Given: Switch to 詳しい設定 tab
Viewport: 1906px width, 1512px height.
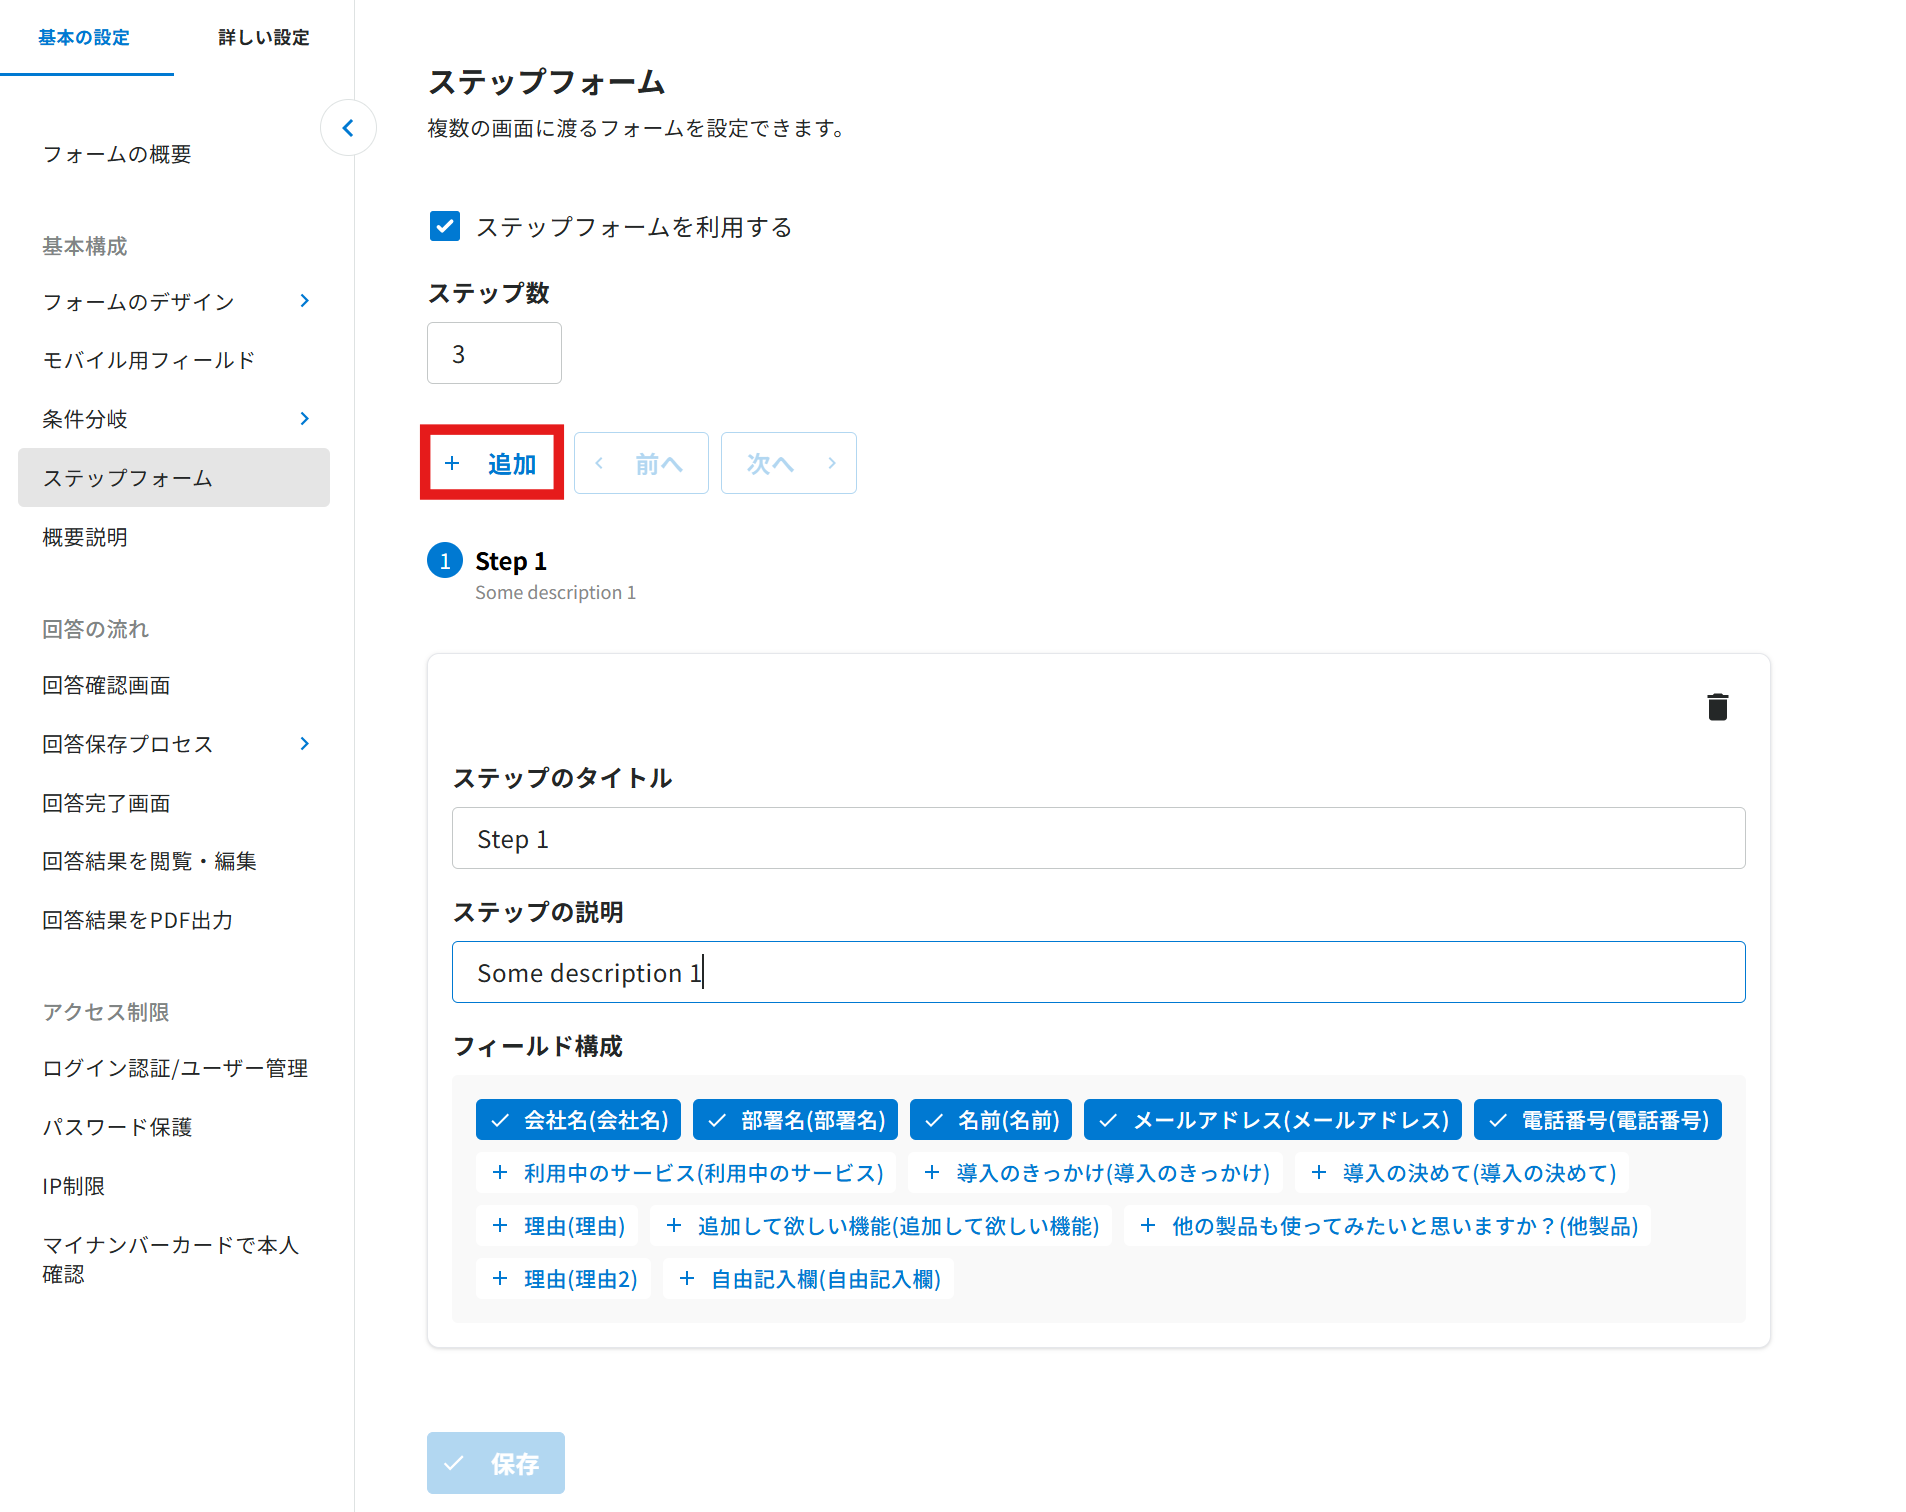Looking at the screenshot, I should pyautogui.click(x=264, y=37).
